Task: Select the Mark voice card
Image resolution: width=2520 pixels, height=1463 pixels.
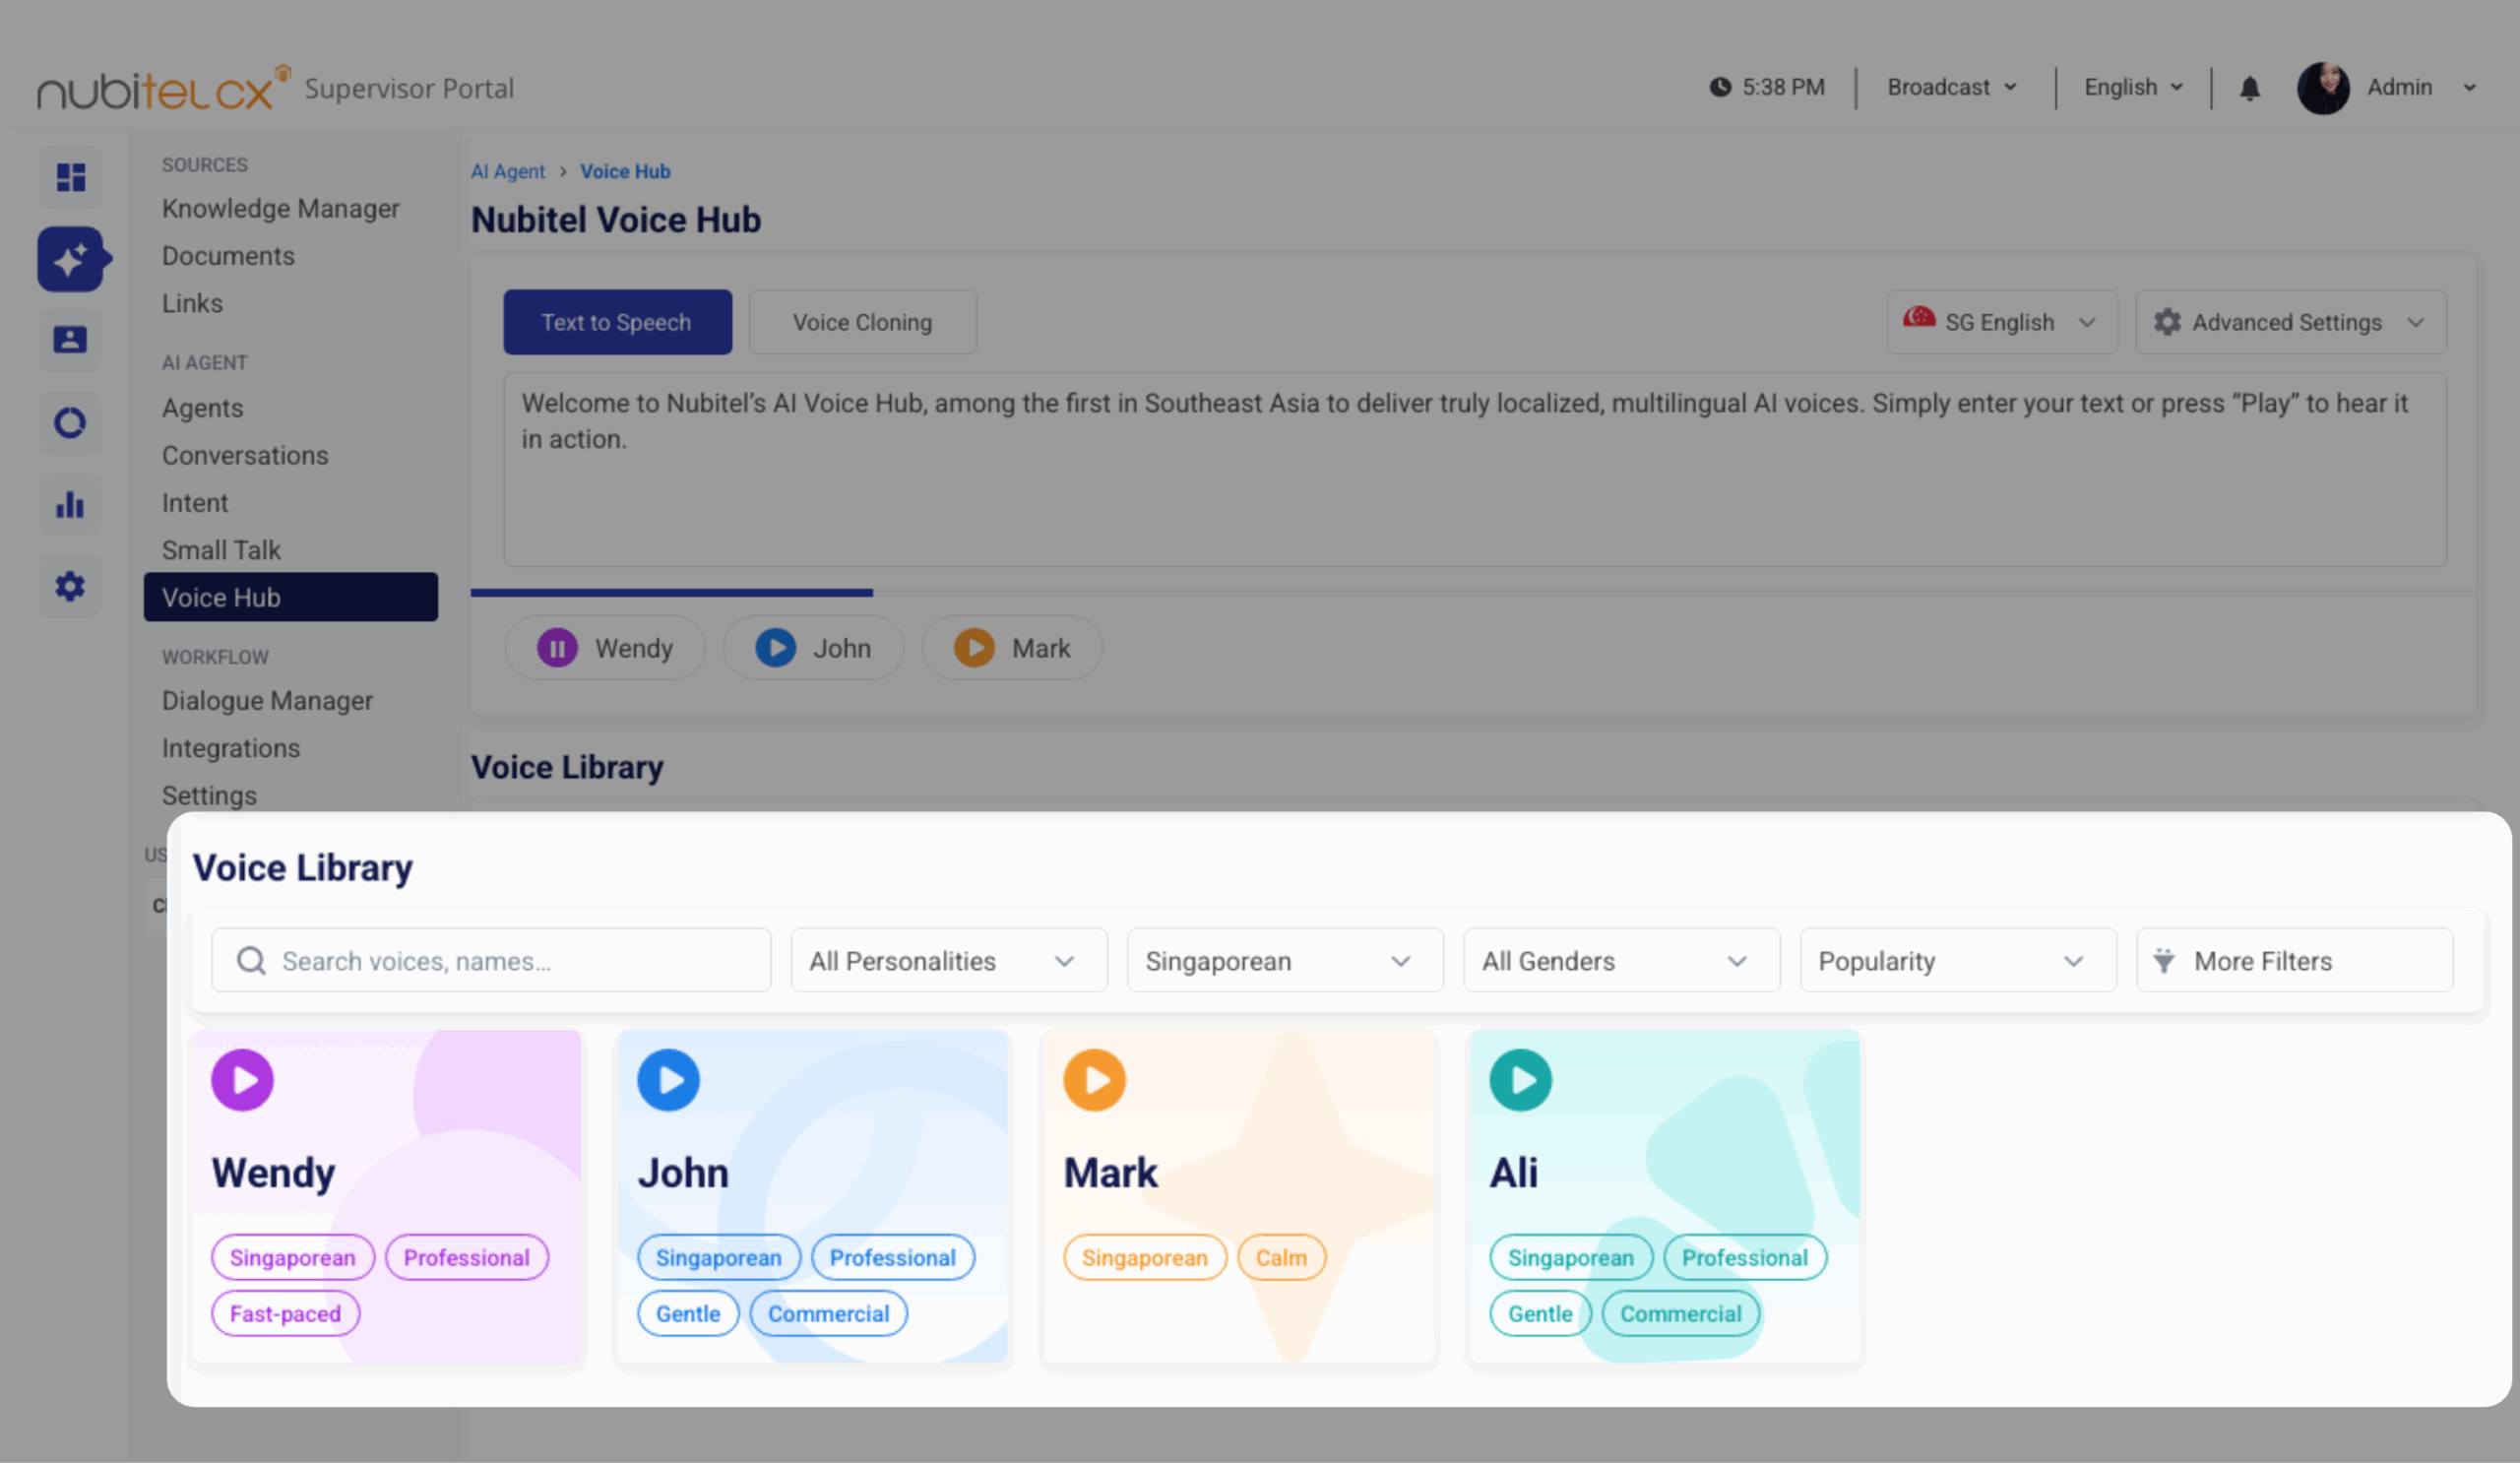Action: (x=1239, y=1198)
